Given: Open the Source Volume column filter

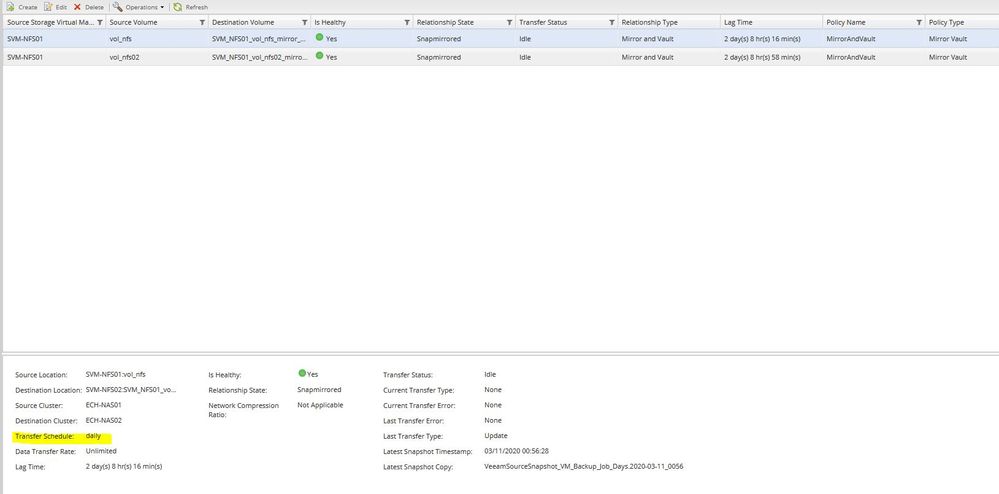Looking at the screenshot, I should [x=203, y=22].
